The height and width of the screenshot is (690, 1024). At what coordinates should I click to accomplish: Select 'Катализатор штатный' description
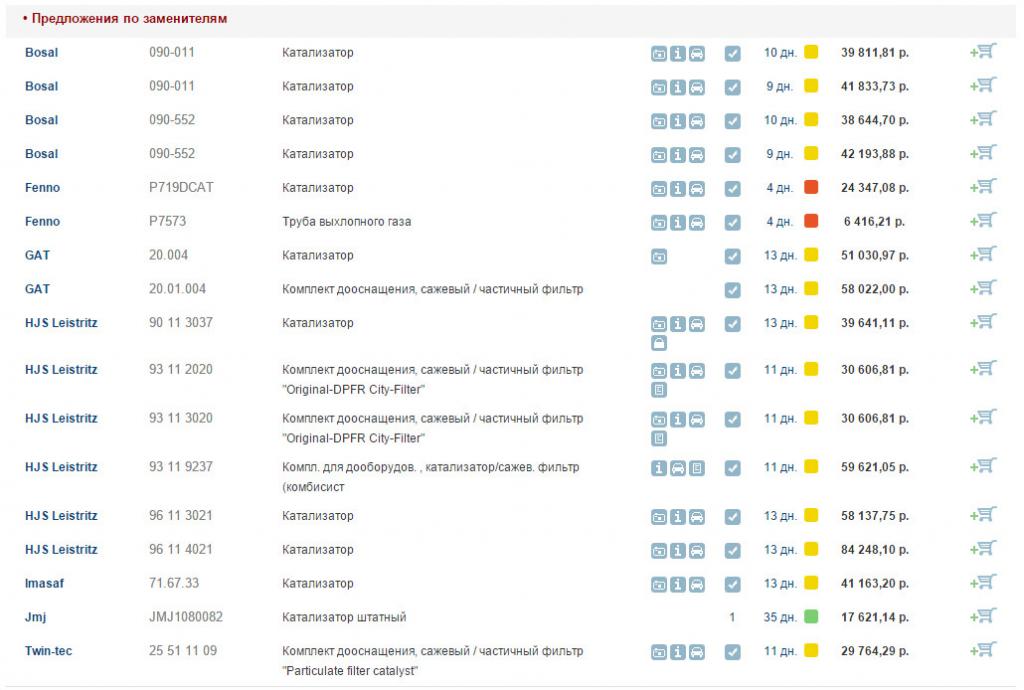point(344,617)
